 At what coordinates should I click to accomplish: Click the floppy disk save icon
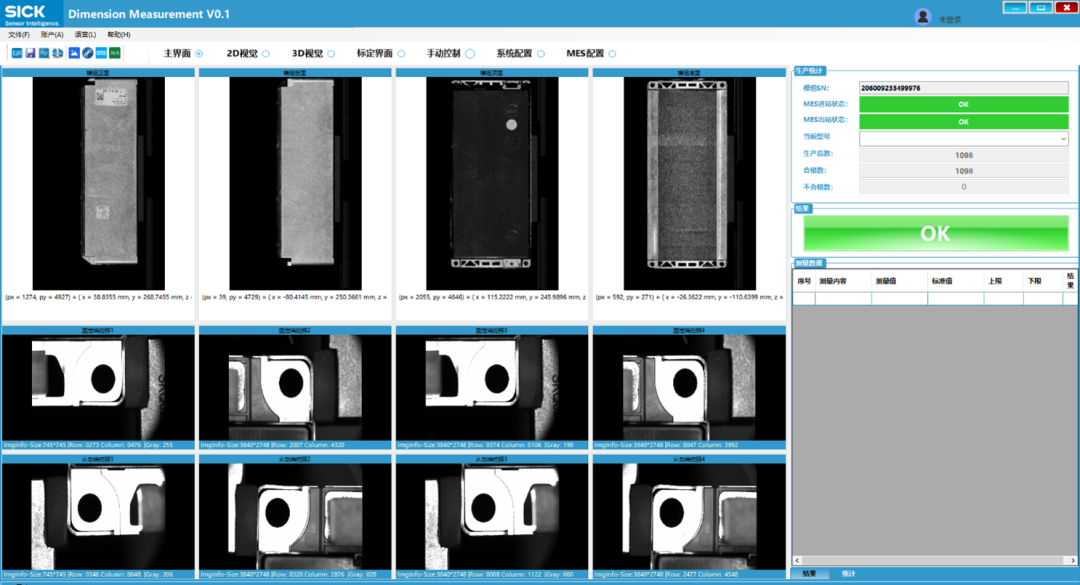click(x=30, y=52)
